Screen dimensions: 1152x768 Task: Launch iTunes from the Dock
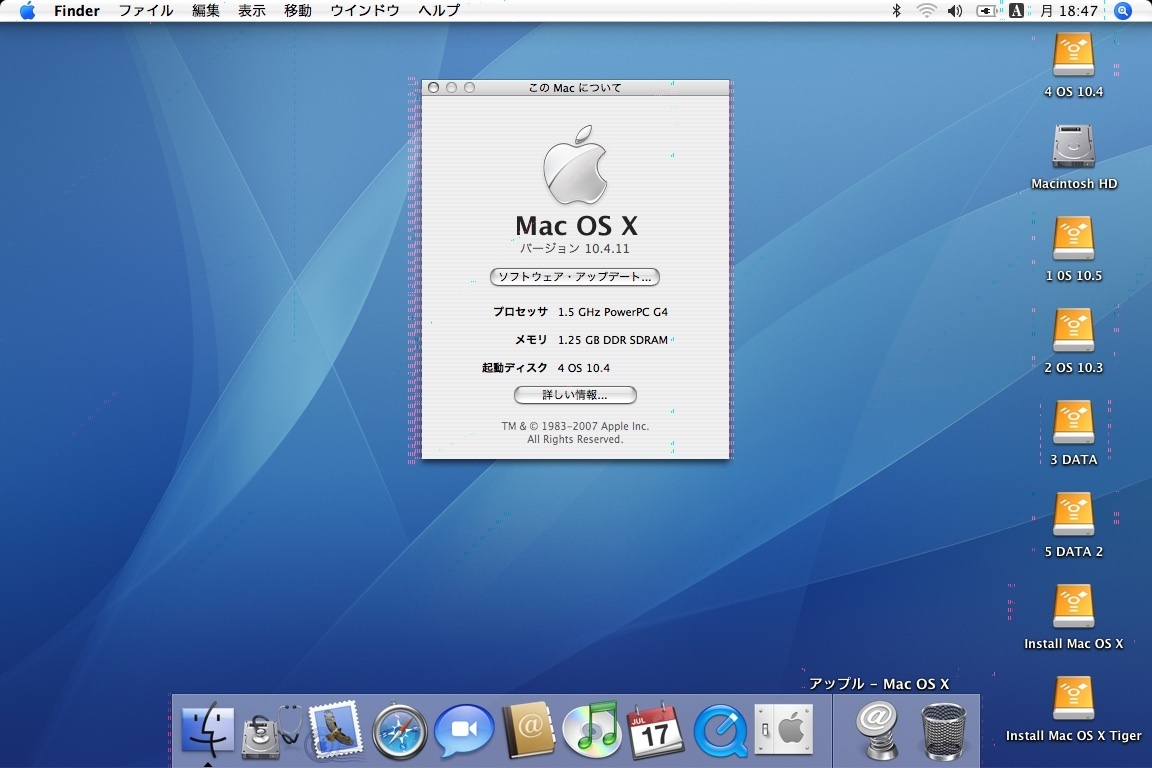[592, 730]
